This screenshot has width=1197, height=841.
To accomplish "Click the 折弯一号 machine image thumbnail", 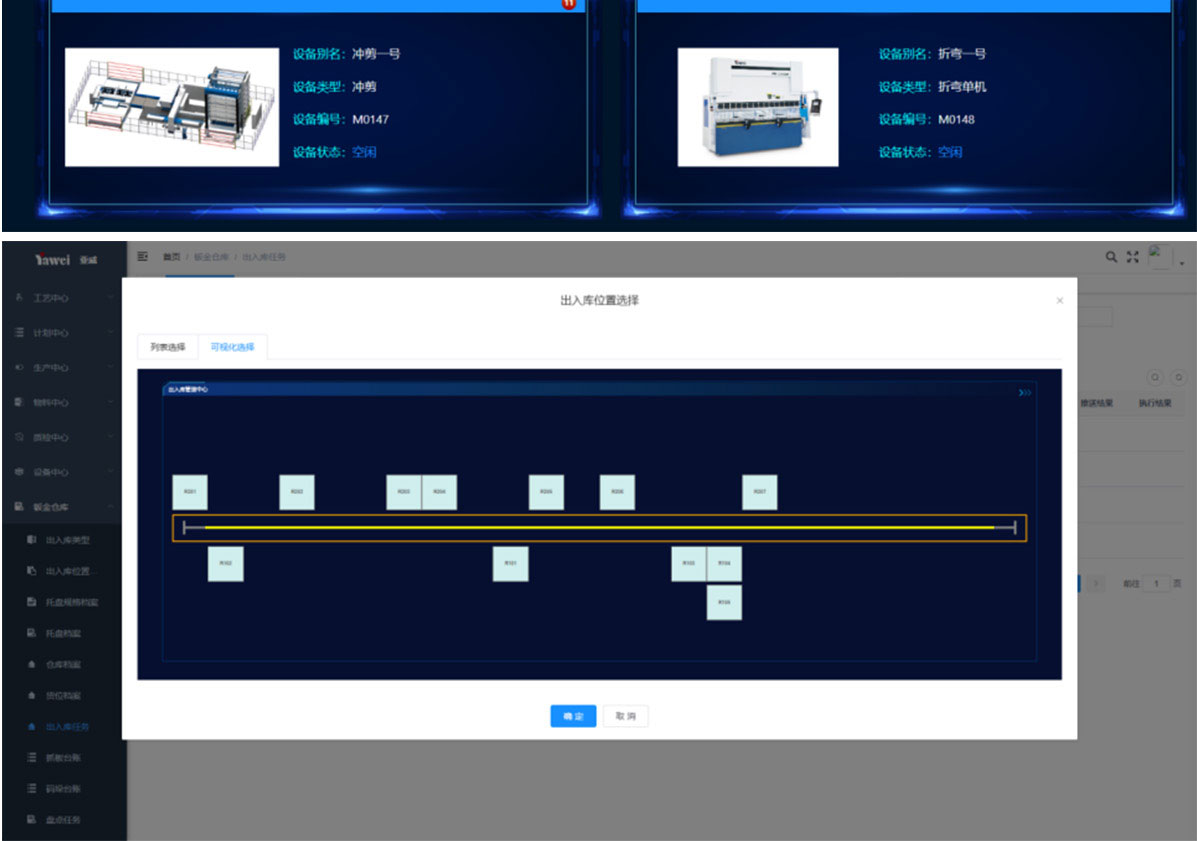I will click(757, 107).
